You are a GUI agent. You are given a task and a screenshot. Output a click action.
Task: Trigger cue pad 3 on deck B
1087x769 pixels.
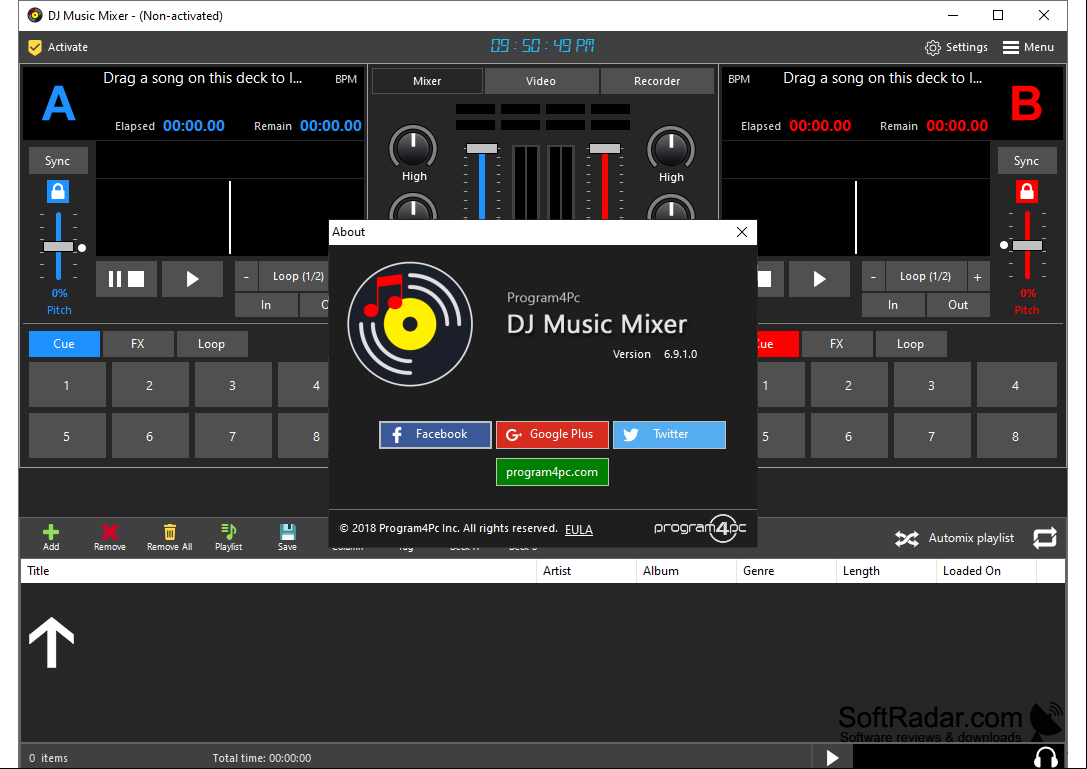932,385
